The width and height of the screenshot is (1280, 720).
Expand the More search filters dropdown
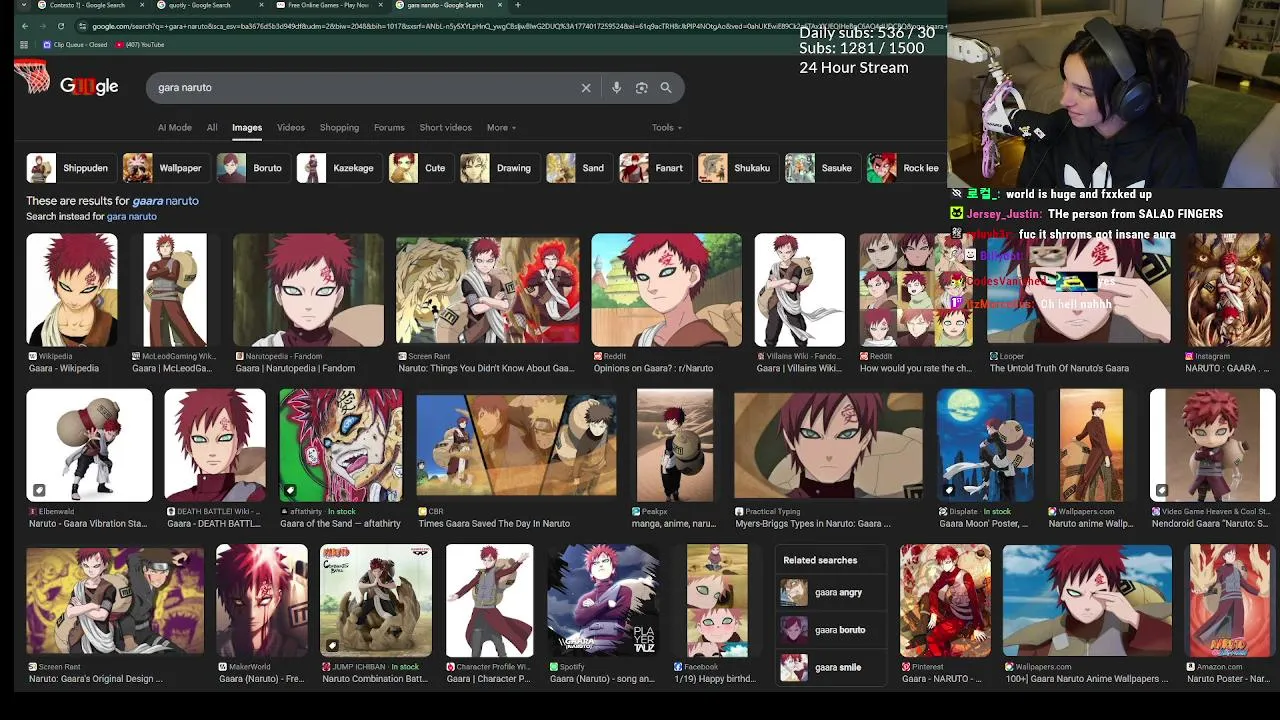(x=501, y=128)
